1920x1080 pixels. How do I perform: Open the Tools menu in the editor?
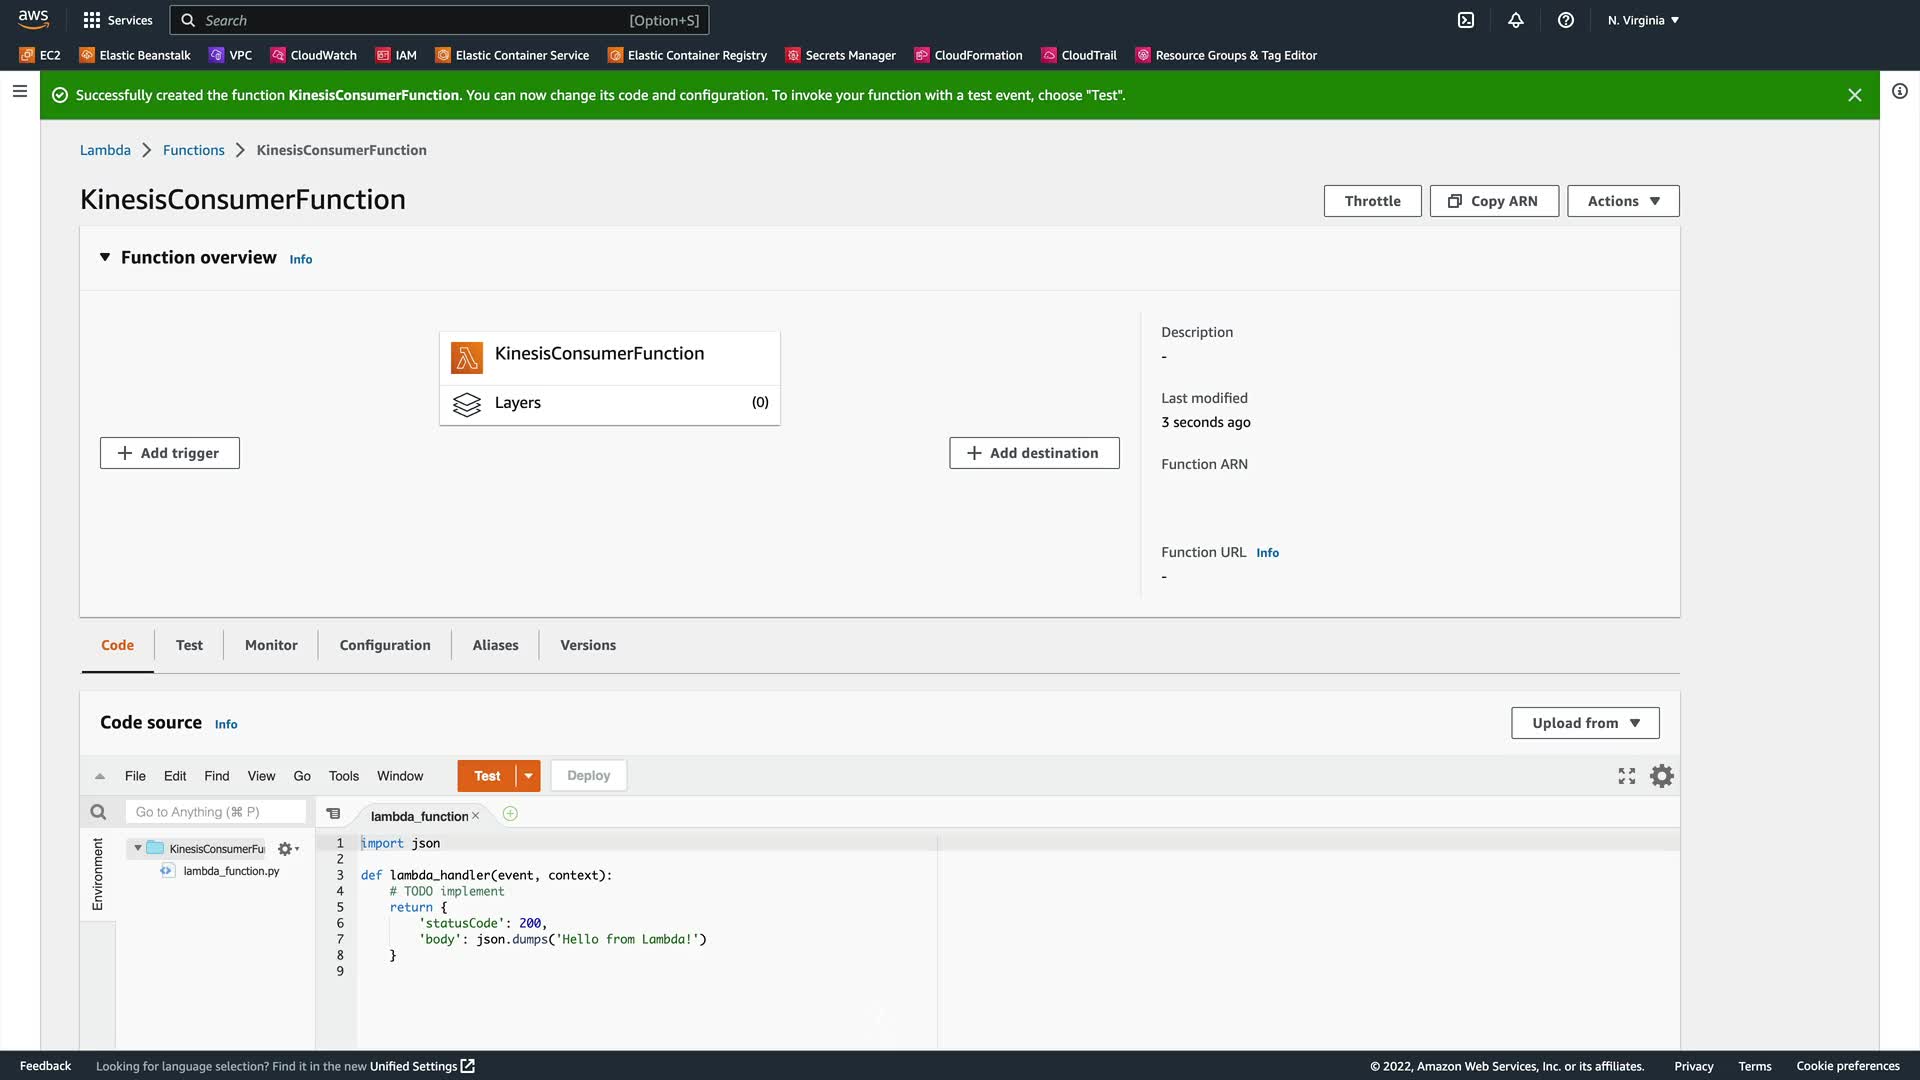343,776
